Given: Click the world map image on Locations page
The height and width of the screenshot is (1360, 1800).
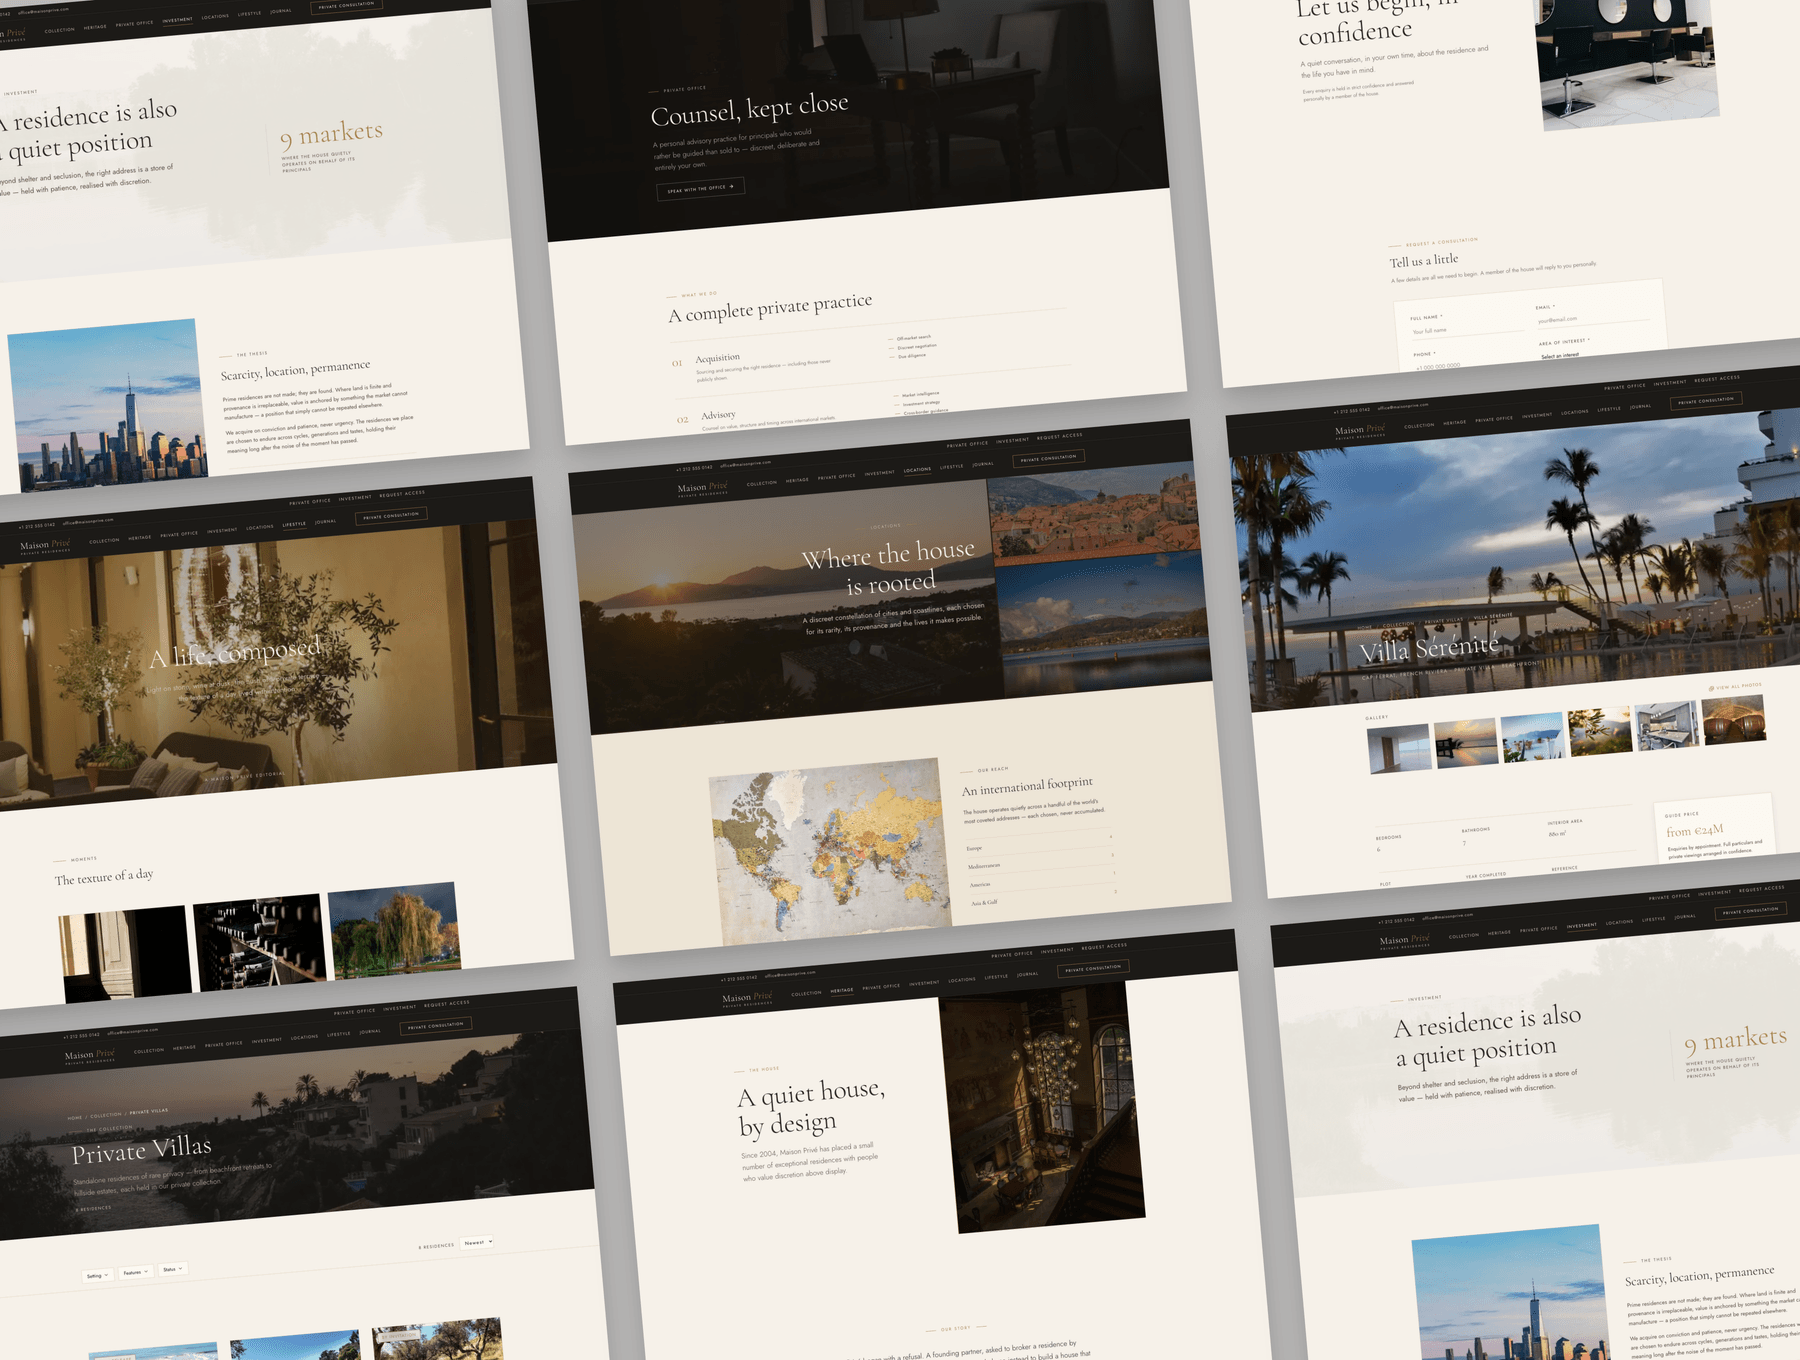Looking at the screenshot, I should [x=829, y=852].
